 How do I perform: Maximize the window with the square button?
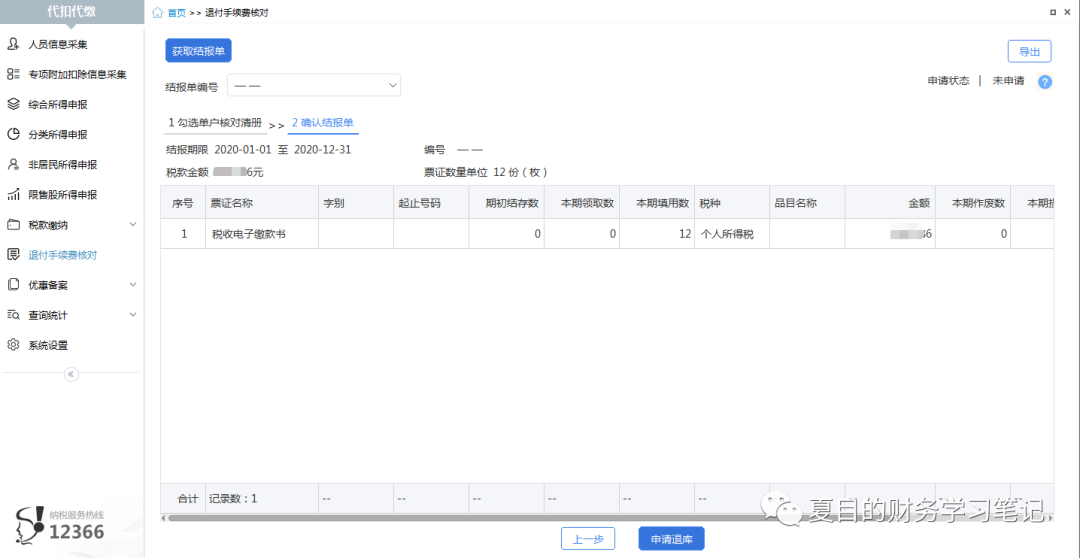(1052, 12)
